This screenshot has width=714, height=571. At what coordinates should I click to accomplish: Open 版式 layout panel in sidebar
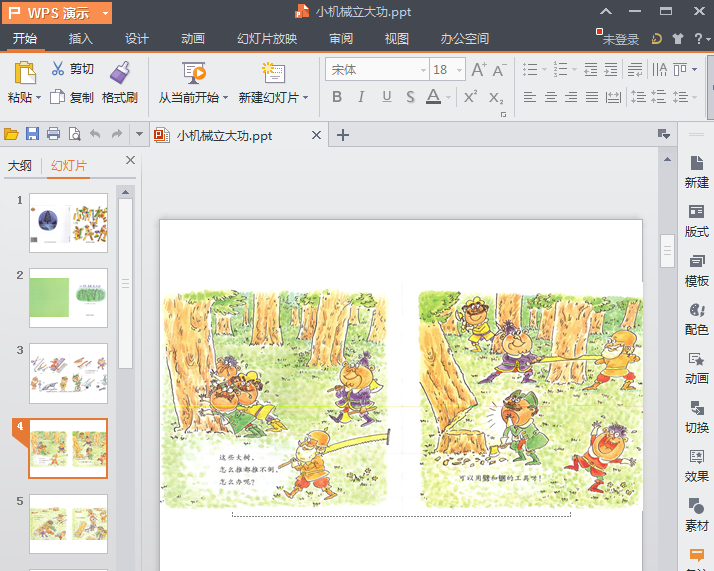[696, 221]
